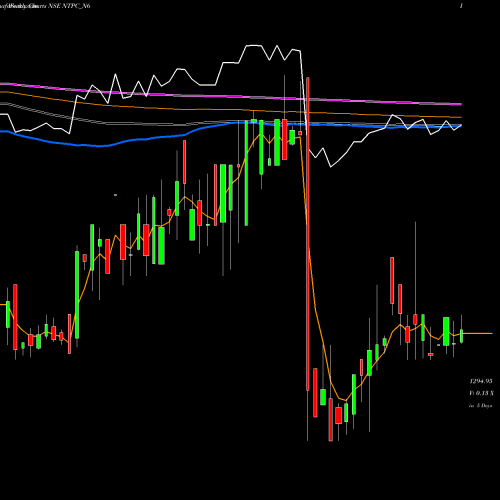This screenshot has height=500, width=500.
Task: Click the "in 5 Days" label
Action: [480, 406]
